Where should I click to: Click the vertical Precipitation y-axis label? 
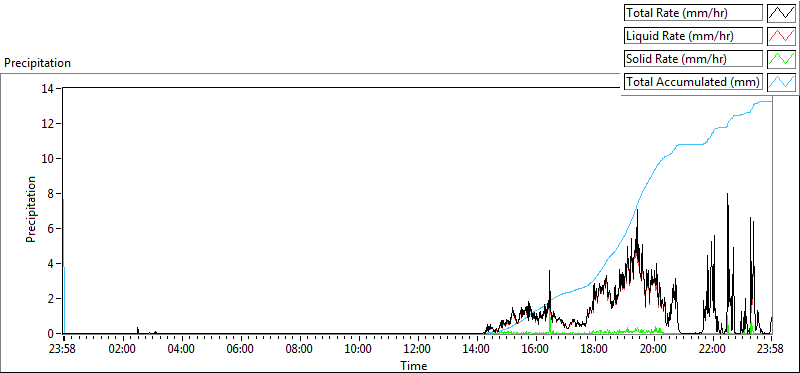(x=31, y=209)
